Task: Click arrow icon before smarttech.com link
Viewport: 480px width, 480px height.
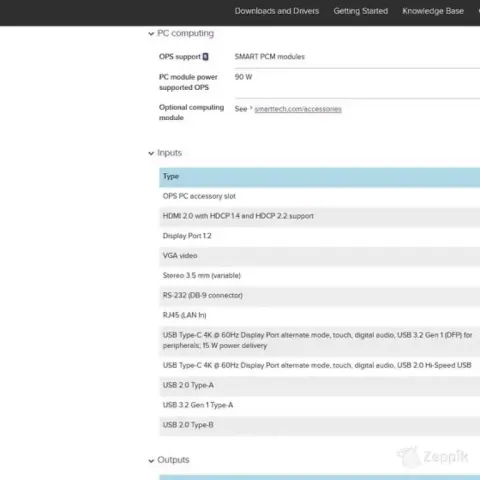Action: pyautogui.click(x=251, y=108)
